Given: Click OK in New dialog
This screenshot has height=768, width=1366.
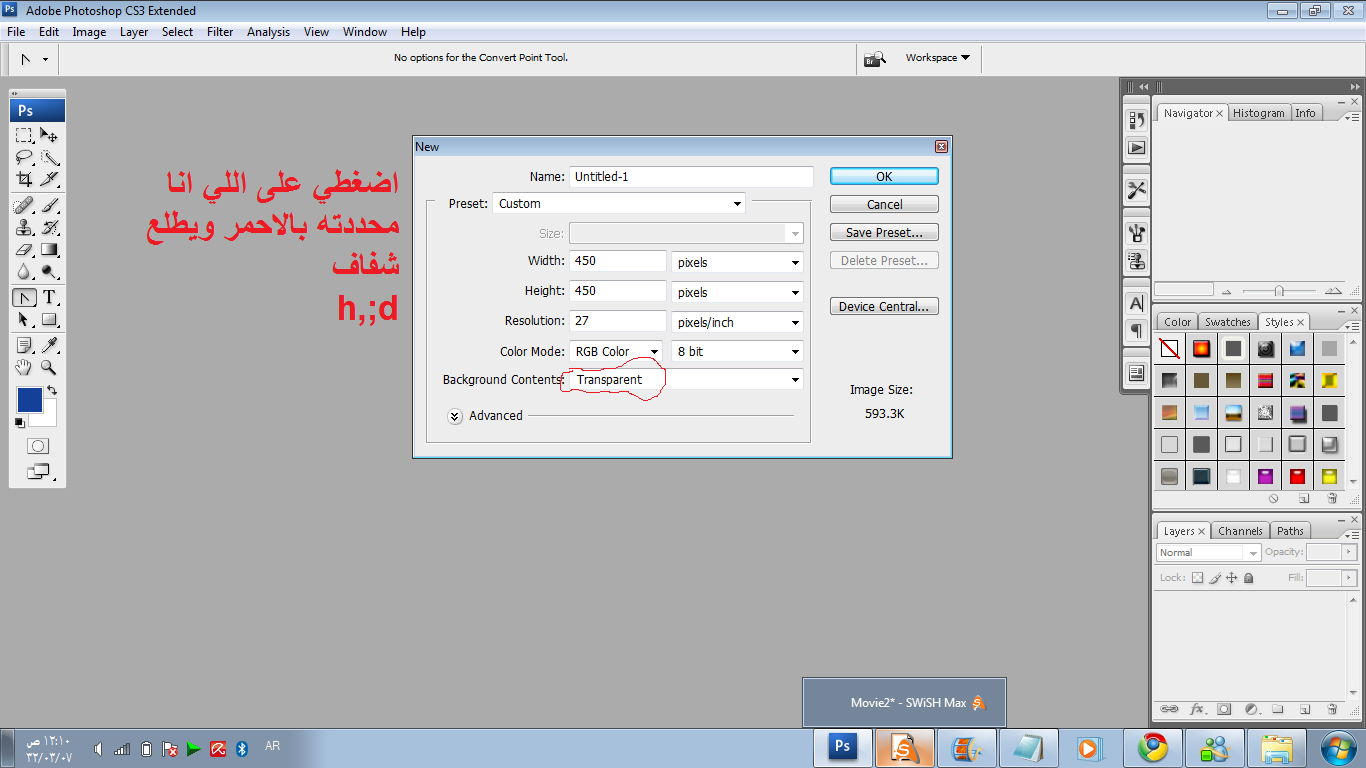Looking at the screenshot, I should pos(884,176).
